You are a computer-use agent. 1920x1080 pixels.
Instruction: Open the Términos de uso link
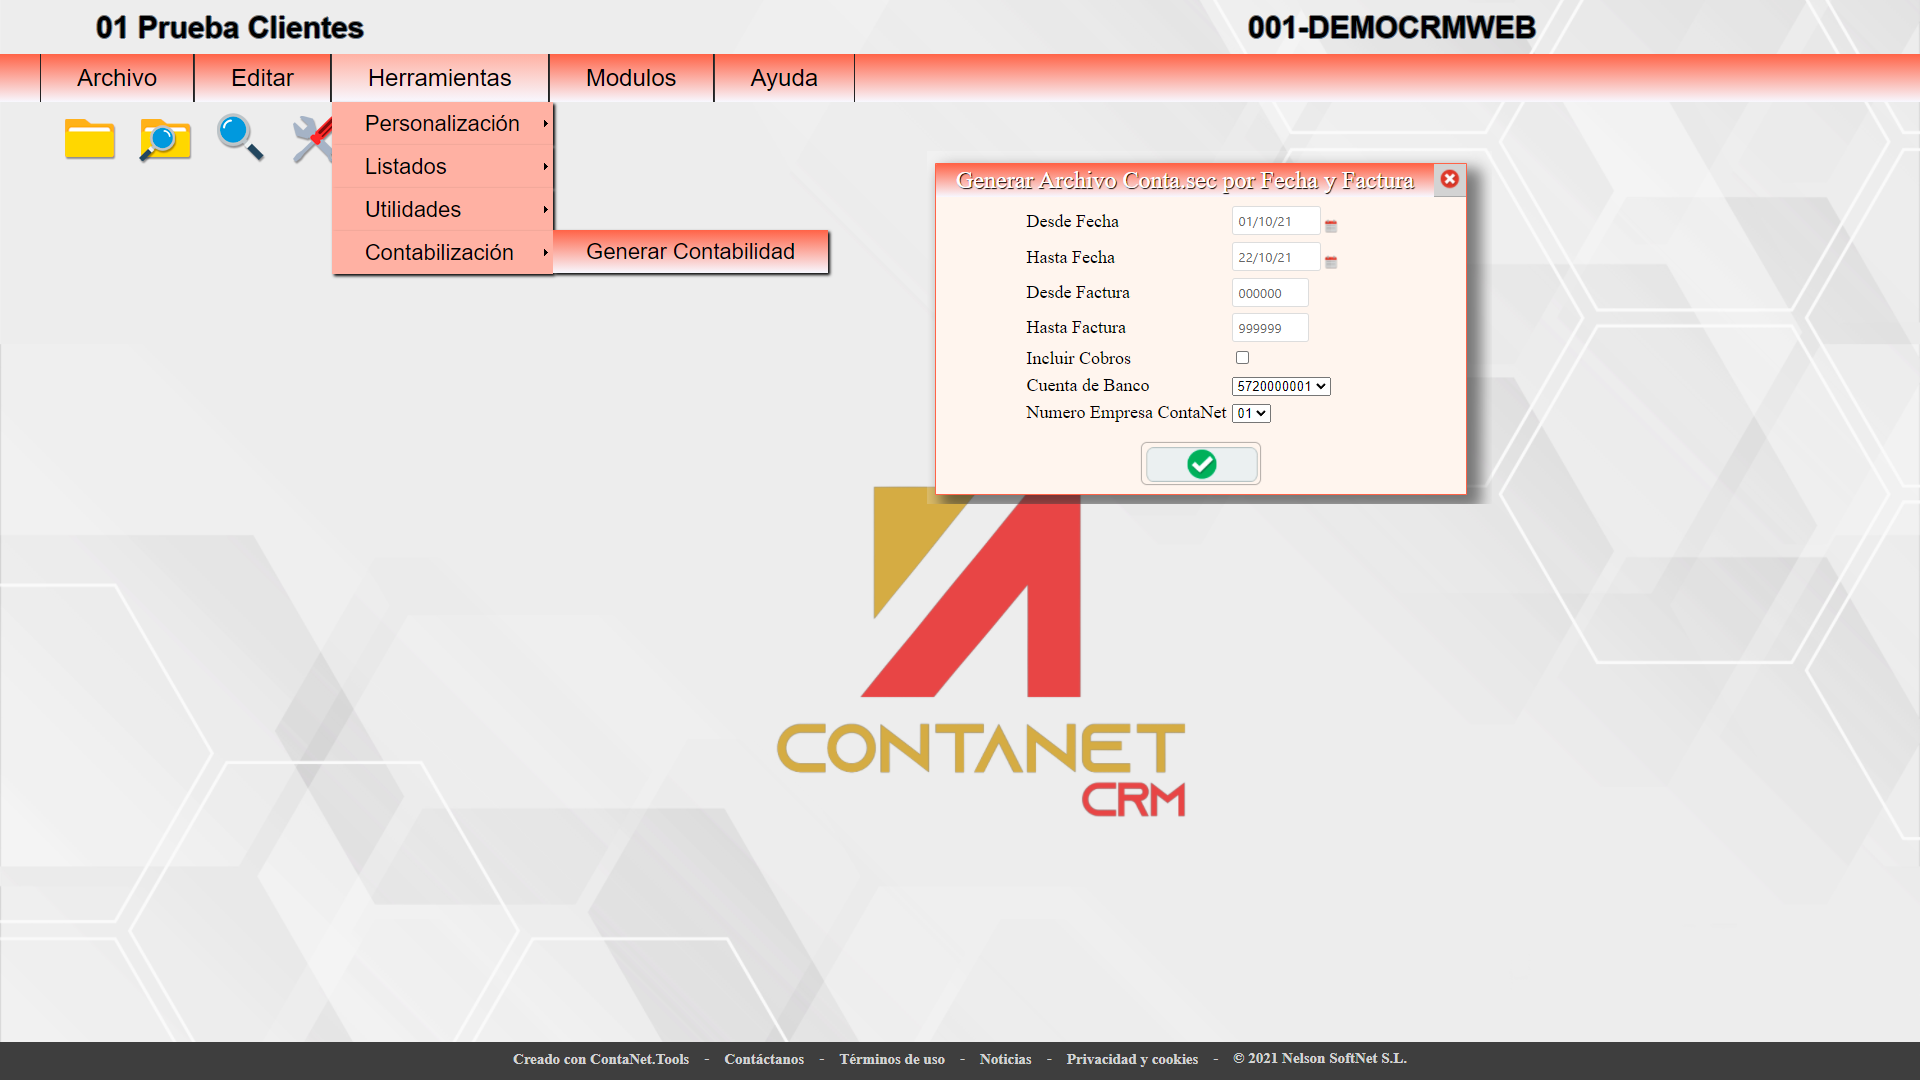pyautogui.click(x=892, y=1059)
